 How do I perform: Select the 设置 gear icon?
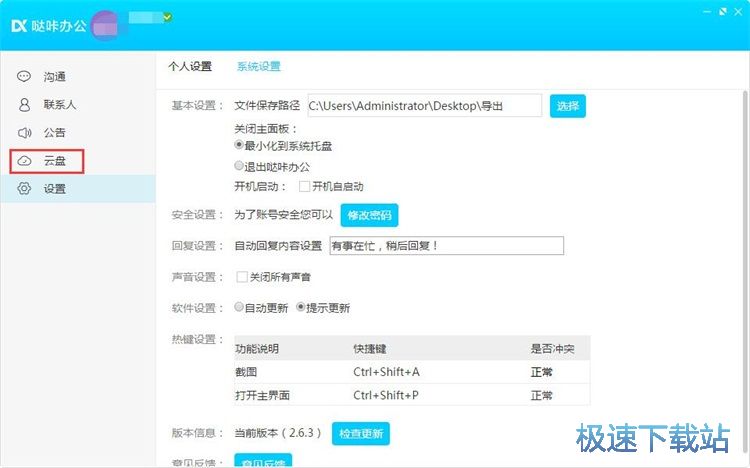pos(24,189)
